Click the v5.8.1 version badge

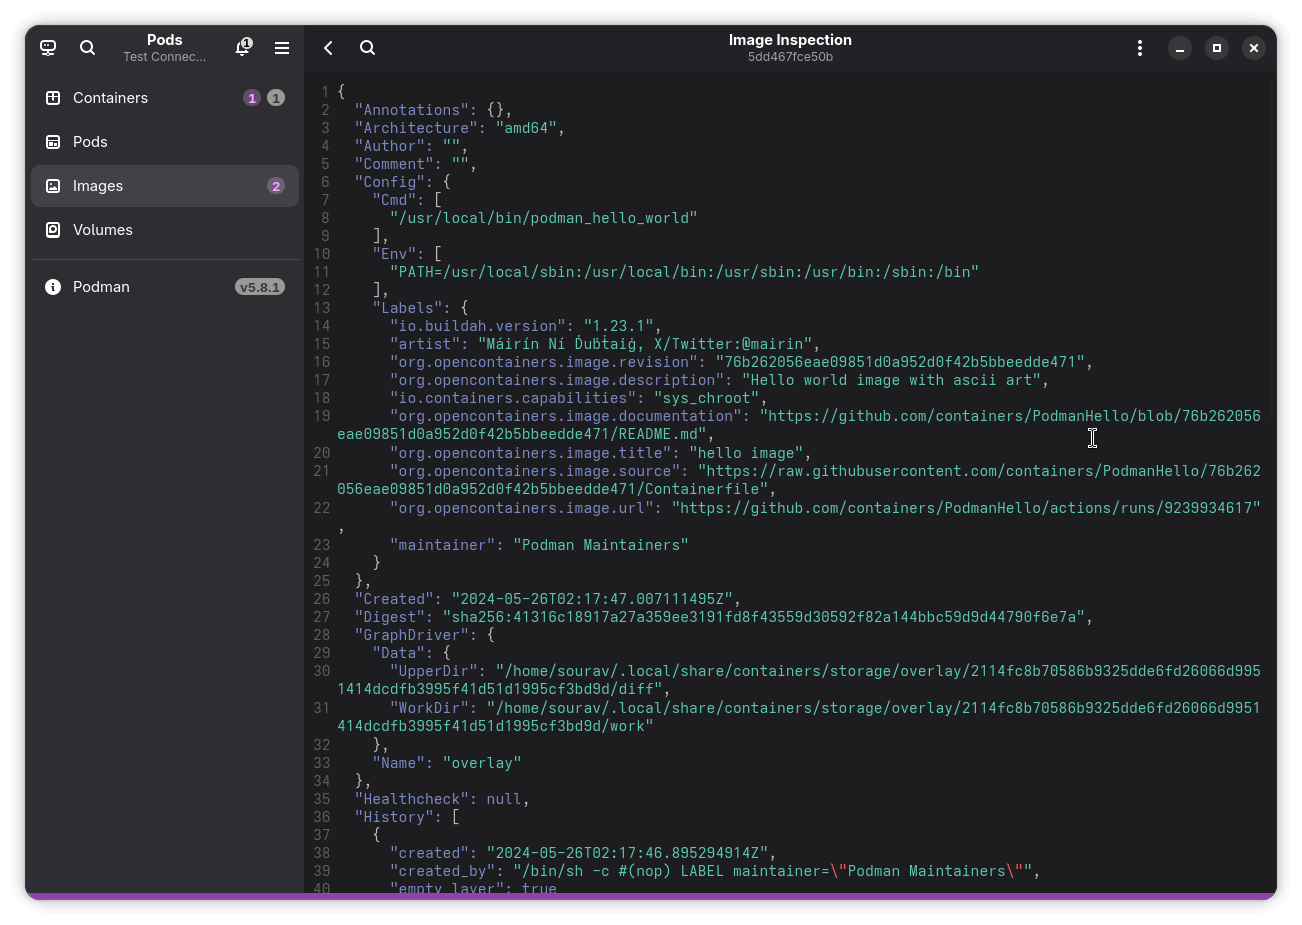[x=260, y=287]
